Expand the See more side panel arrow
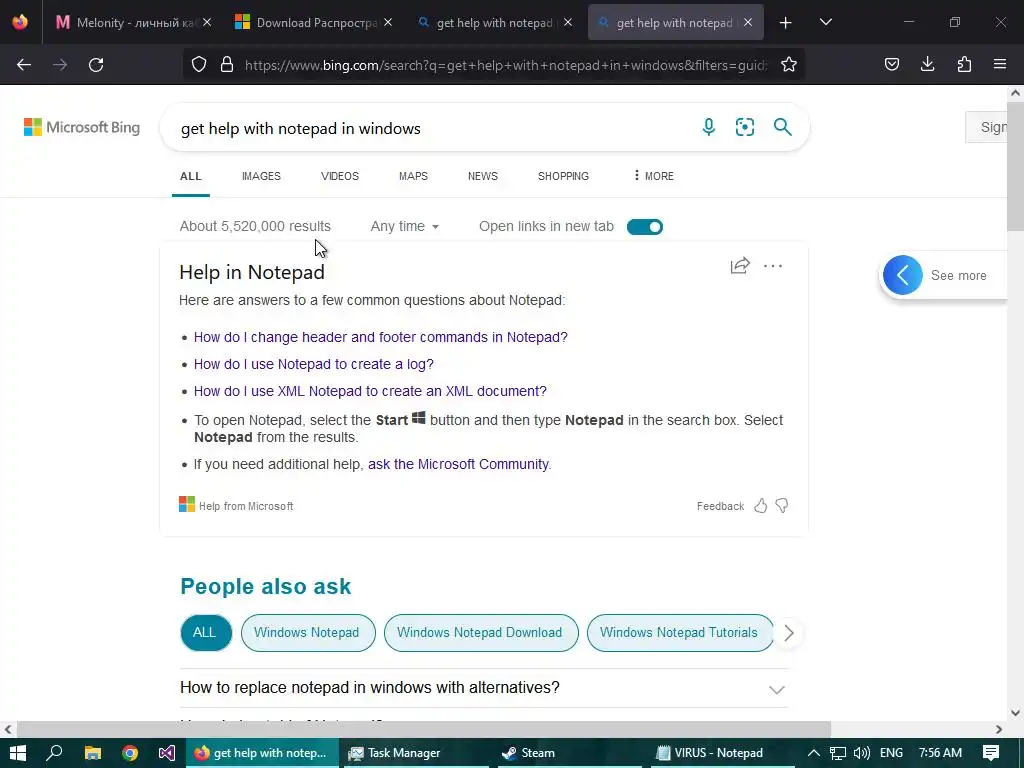 pos(903,275)
